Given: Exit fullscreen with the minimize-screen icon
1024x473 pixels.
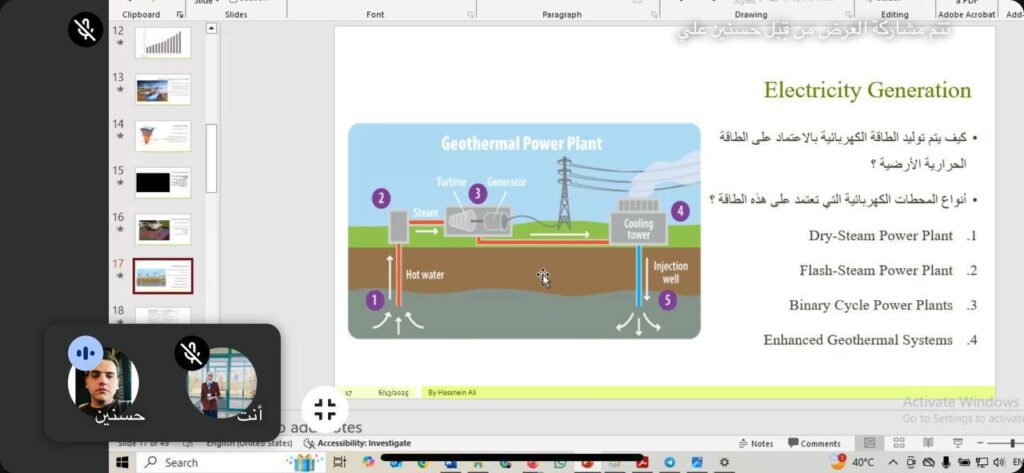Looking at the screenshot, I should tap(324, 408).
